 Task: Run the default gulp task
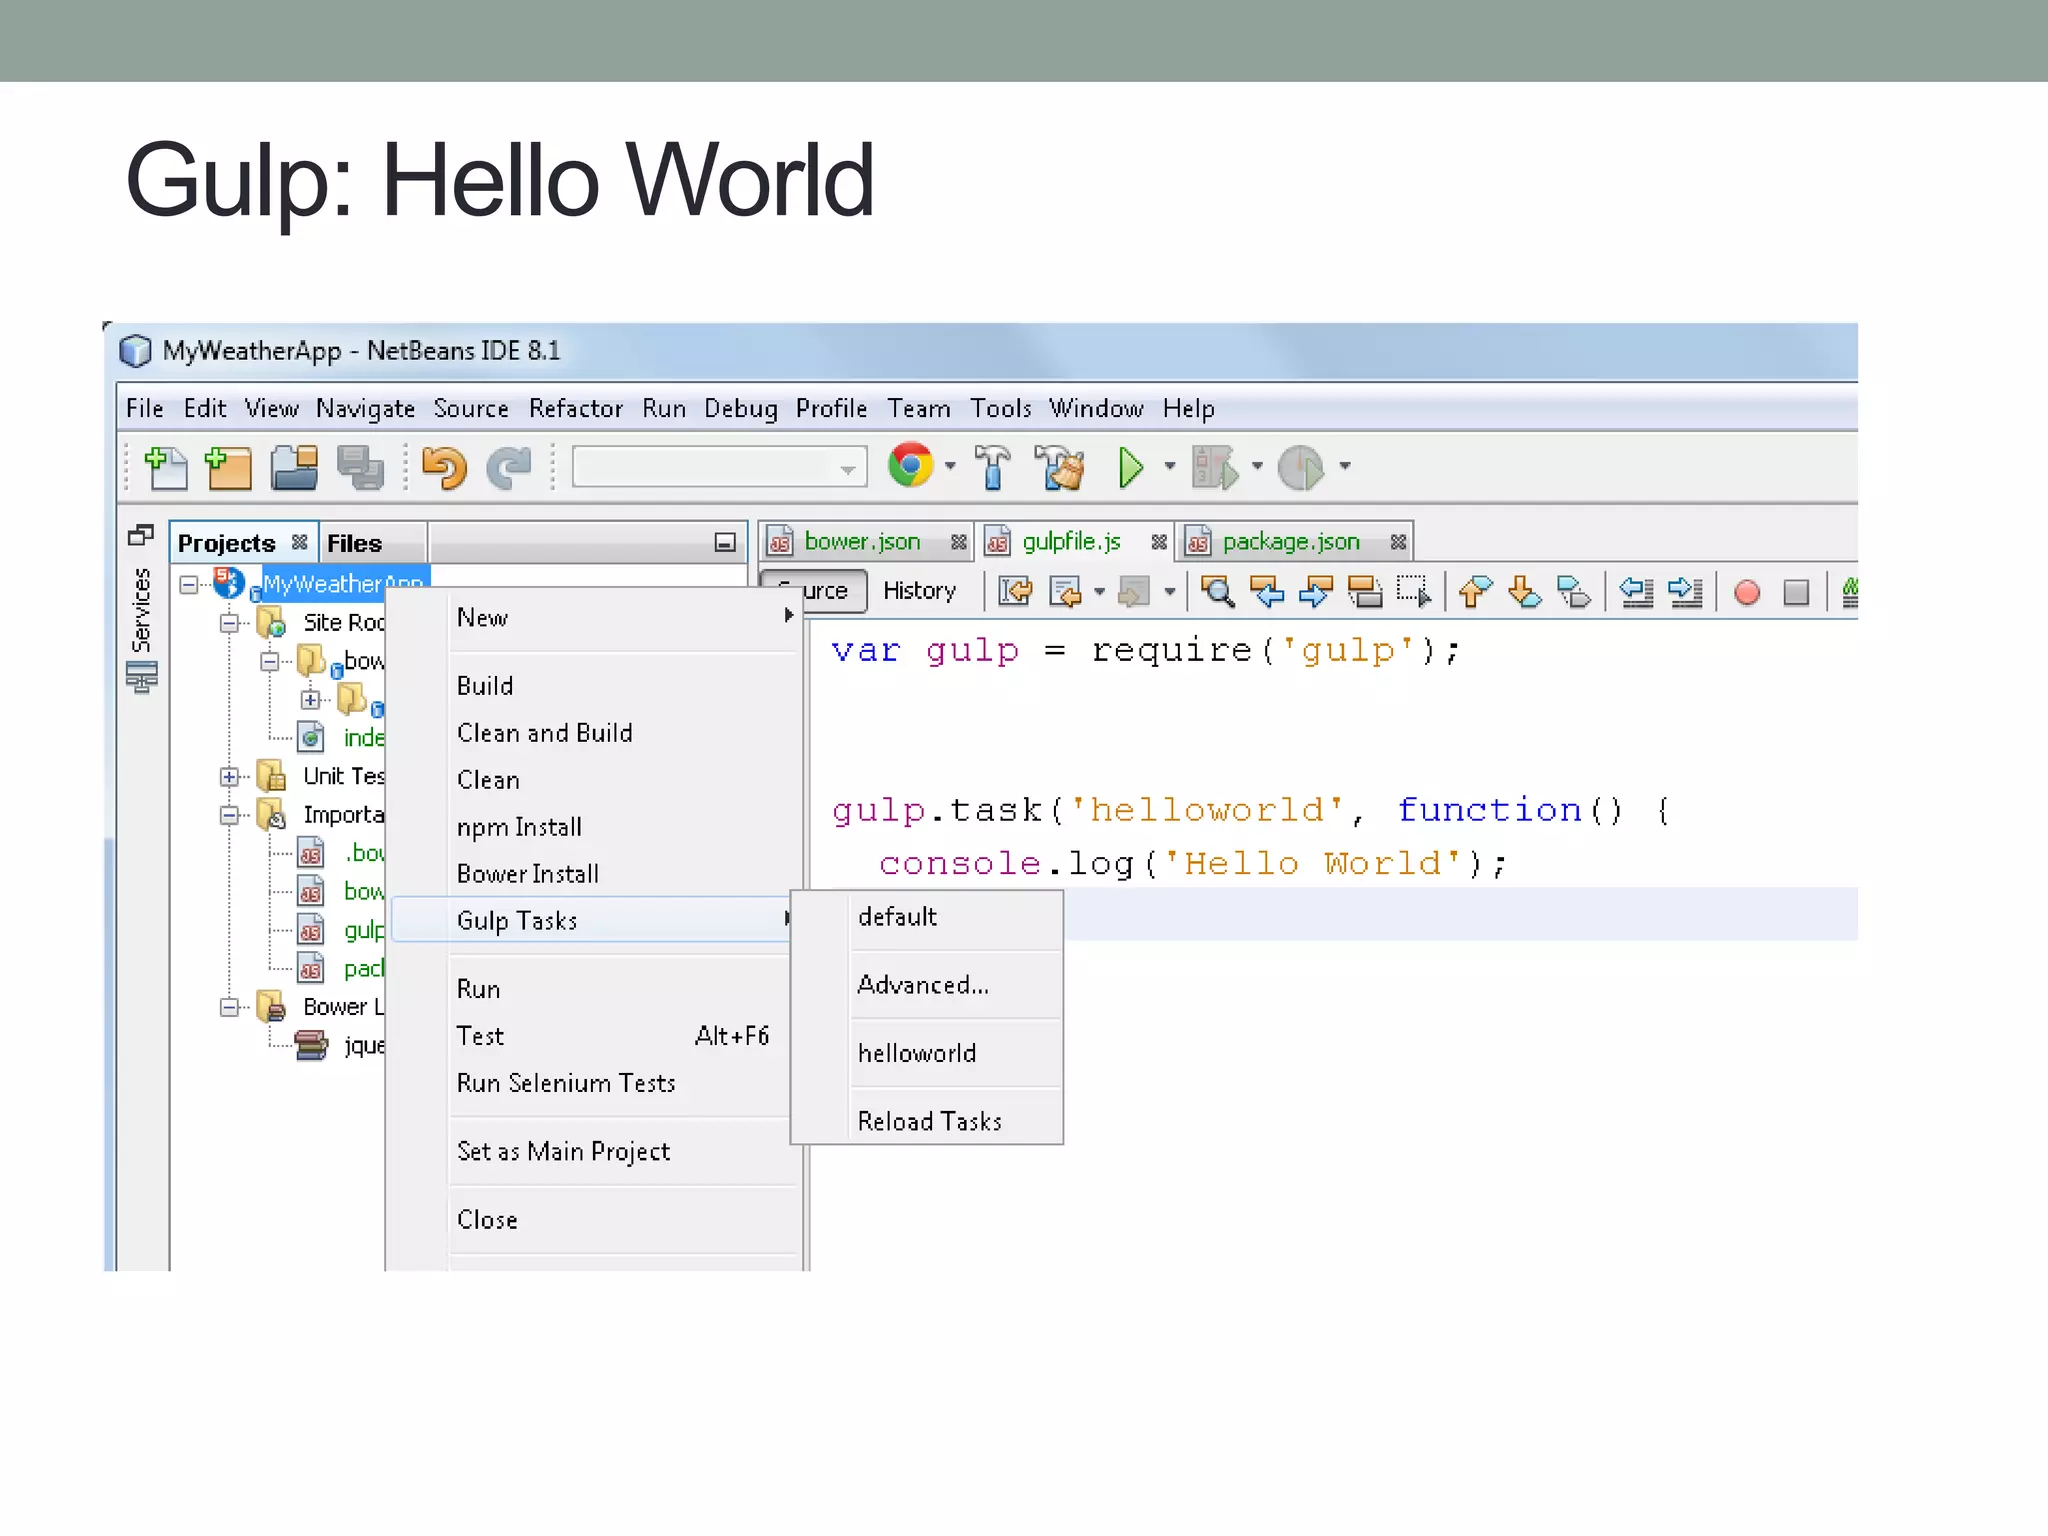pyautogui.click(x=897, y=917)
